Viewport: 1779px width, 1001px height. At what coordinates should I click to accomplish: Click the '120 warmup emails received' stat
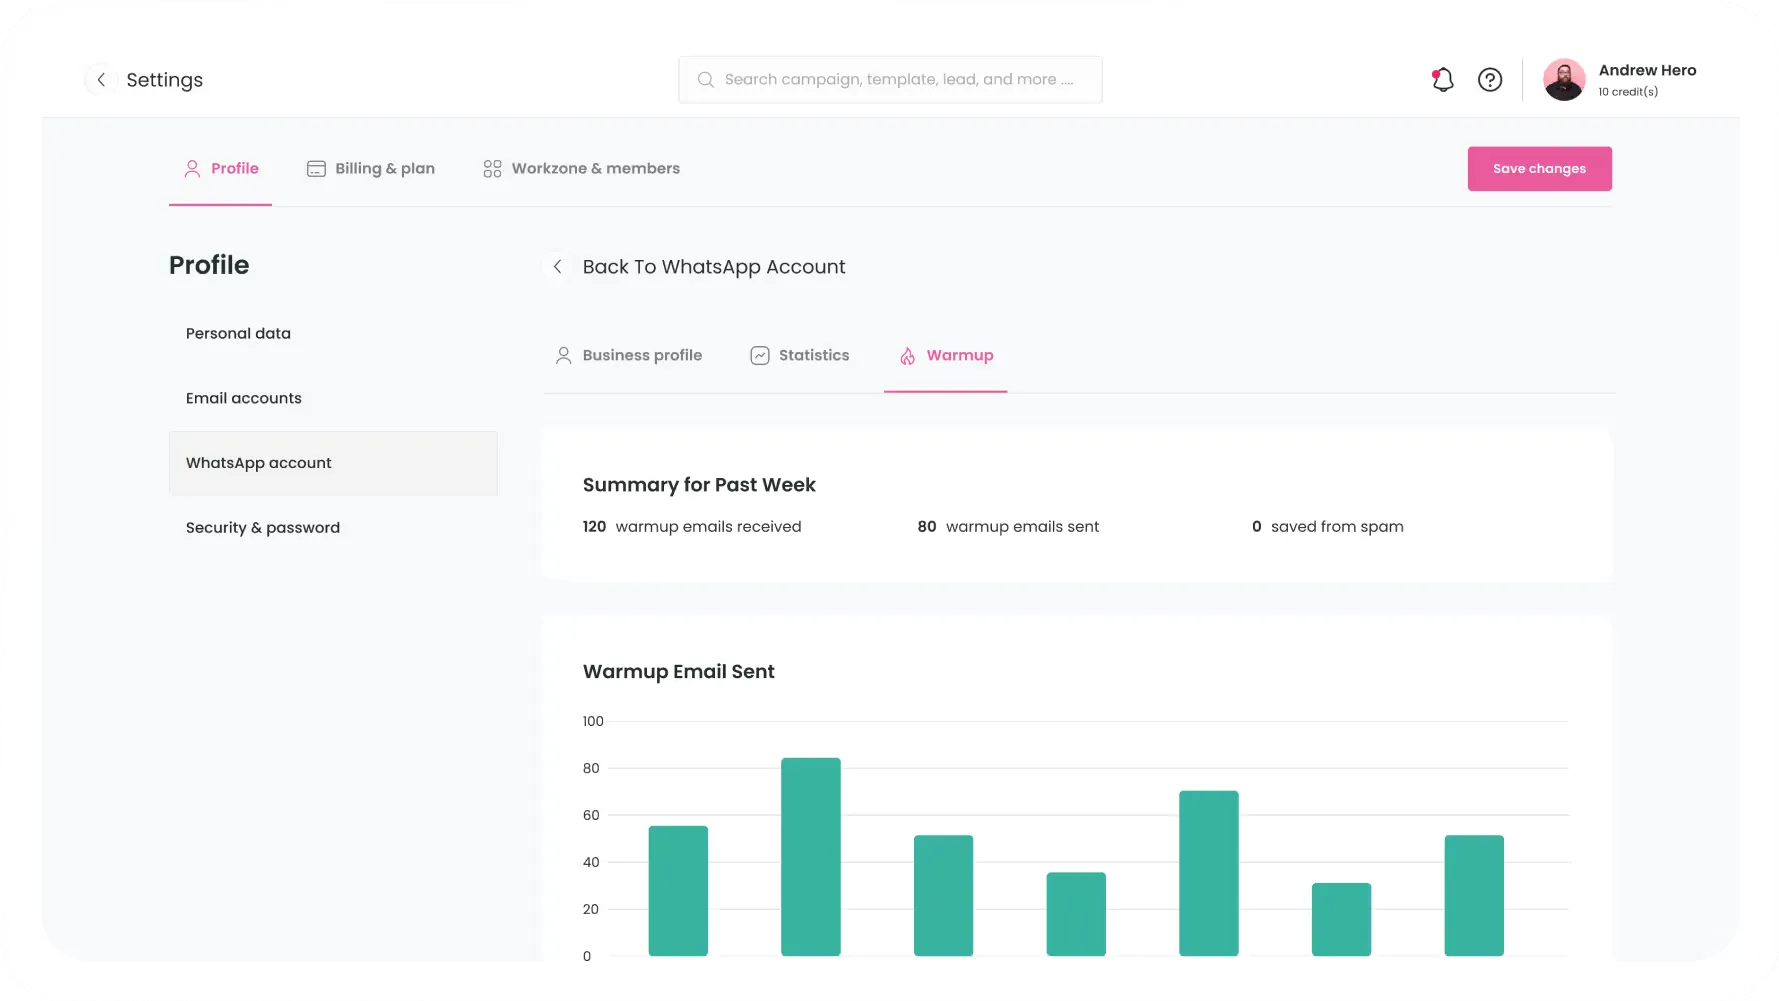[692, 527]
